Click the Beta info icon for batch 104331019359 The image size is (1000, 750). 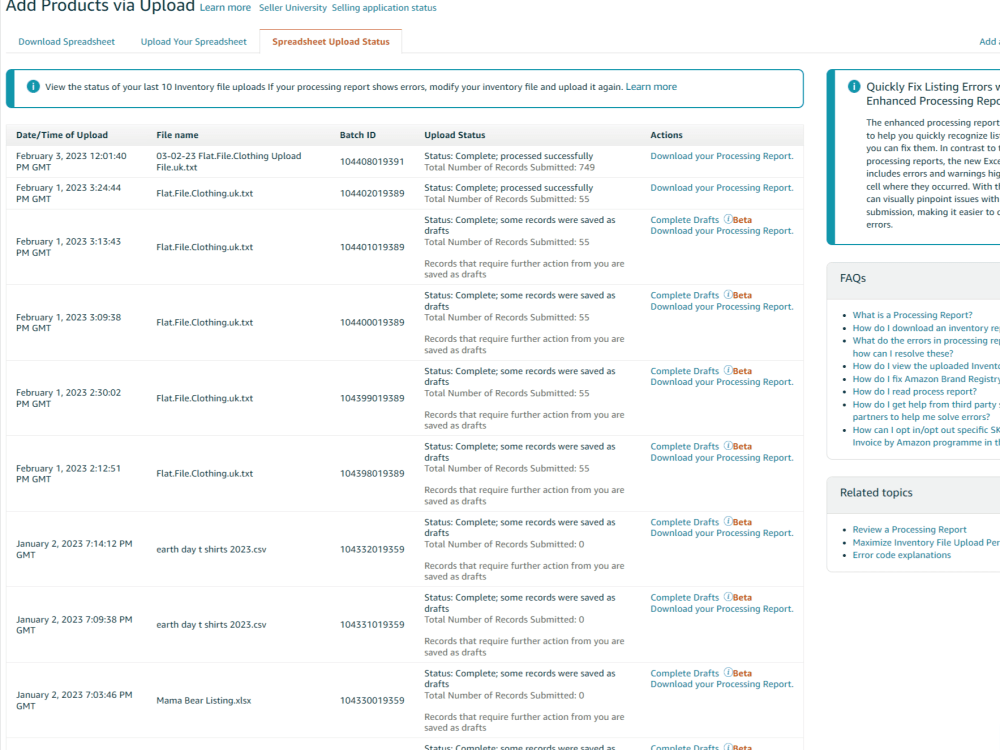point(728,597)
